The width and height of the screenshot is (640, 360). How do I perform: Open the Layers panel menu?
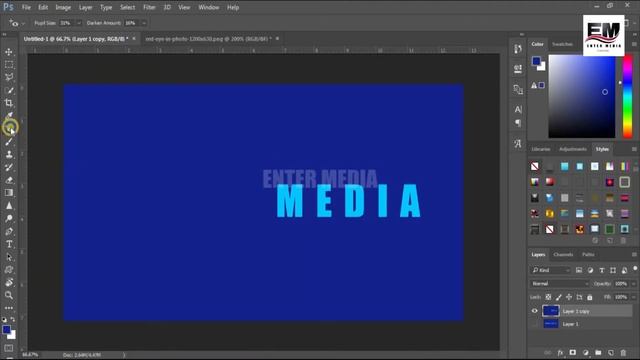pyautogui.click(x=634, y=255)
